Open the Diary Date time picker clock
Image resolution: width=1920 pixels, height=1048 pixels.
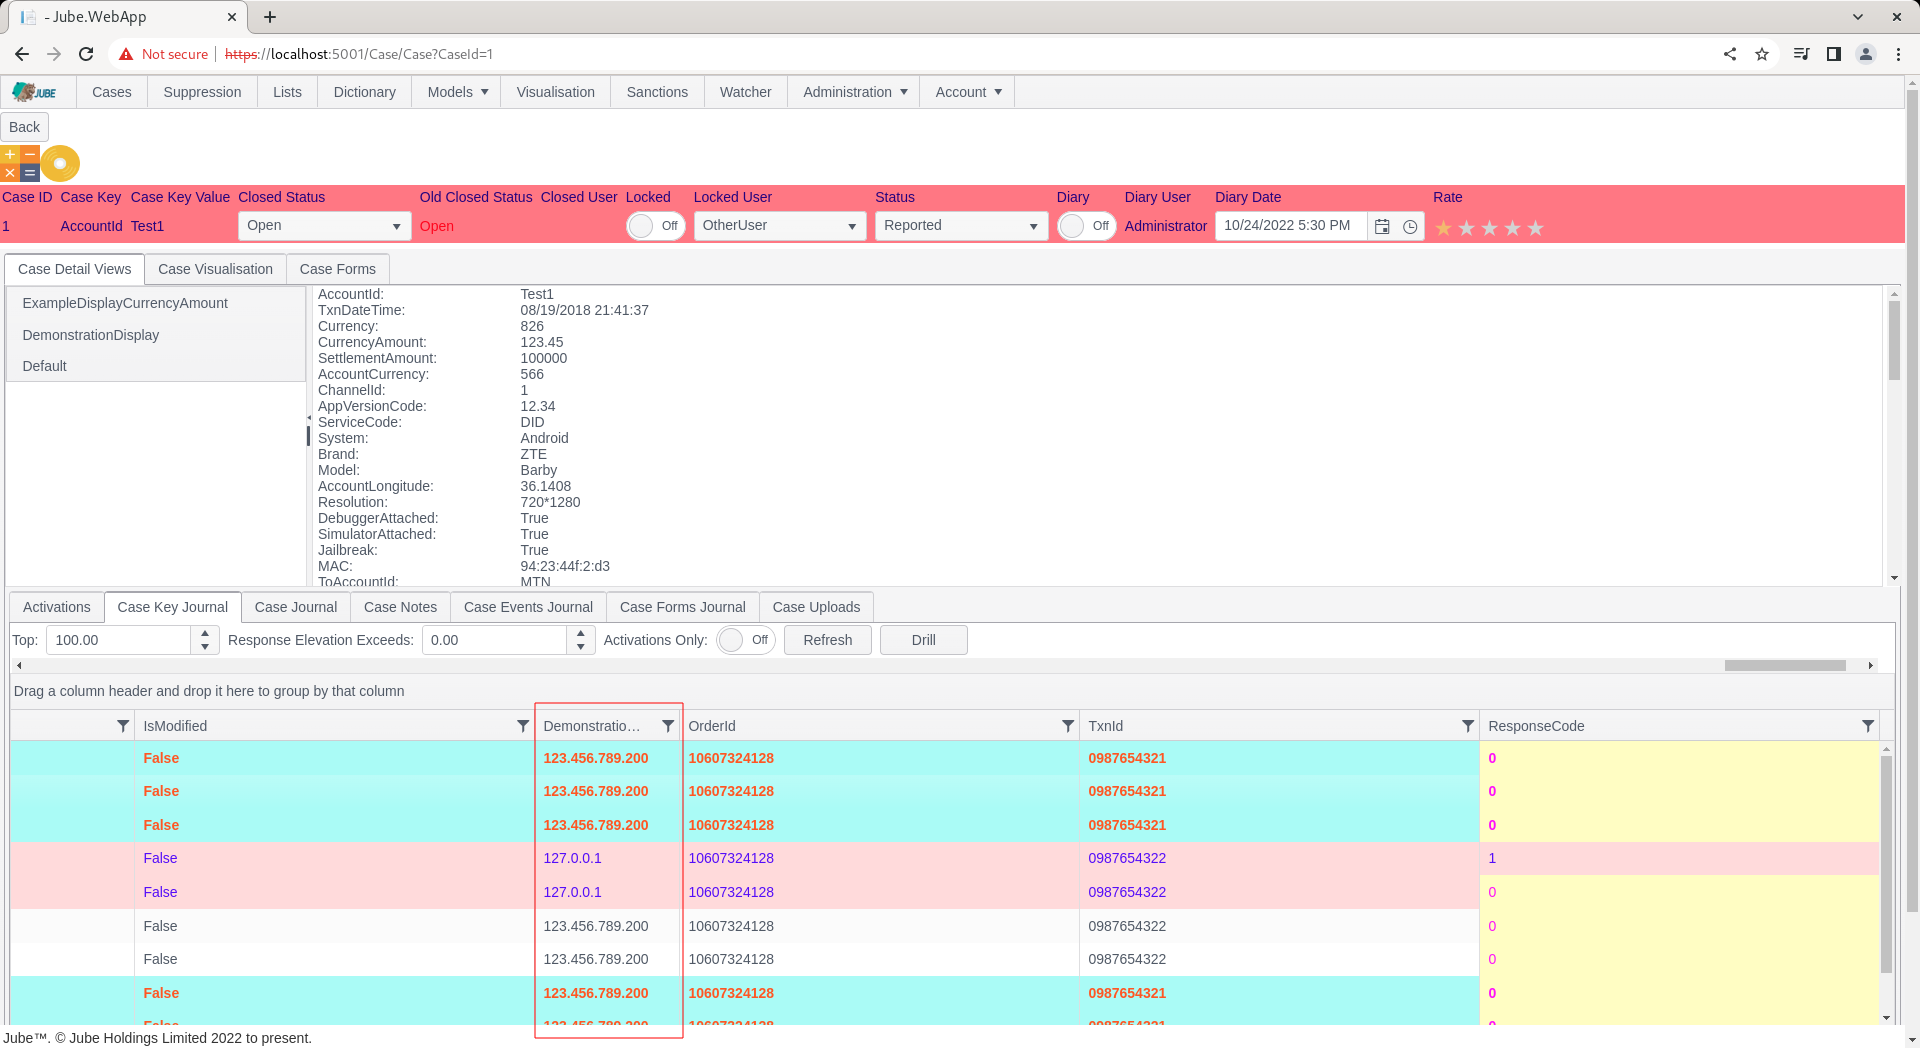1410,227
